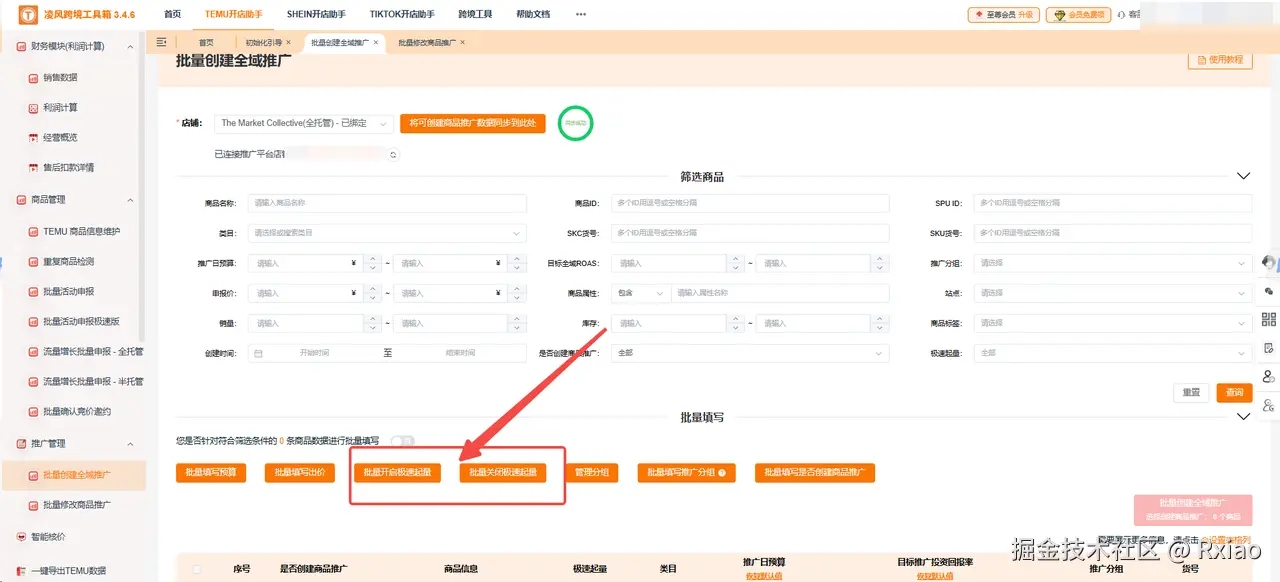Click into the 商品ID input field
Screen dimensions: 1280x582
pyautogui.click(x=750, y=203)
